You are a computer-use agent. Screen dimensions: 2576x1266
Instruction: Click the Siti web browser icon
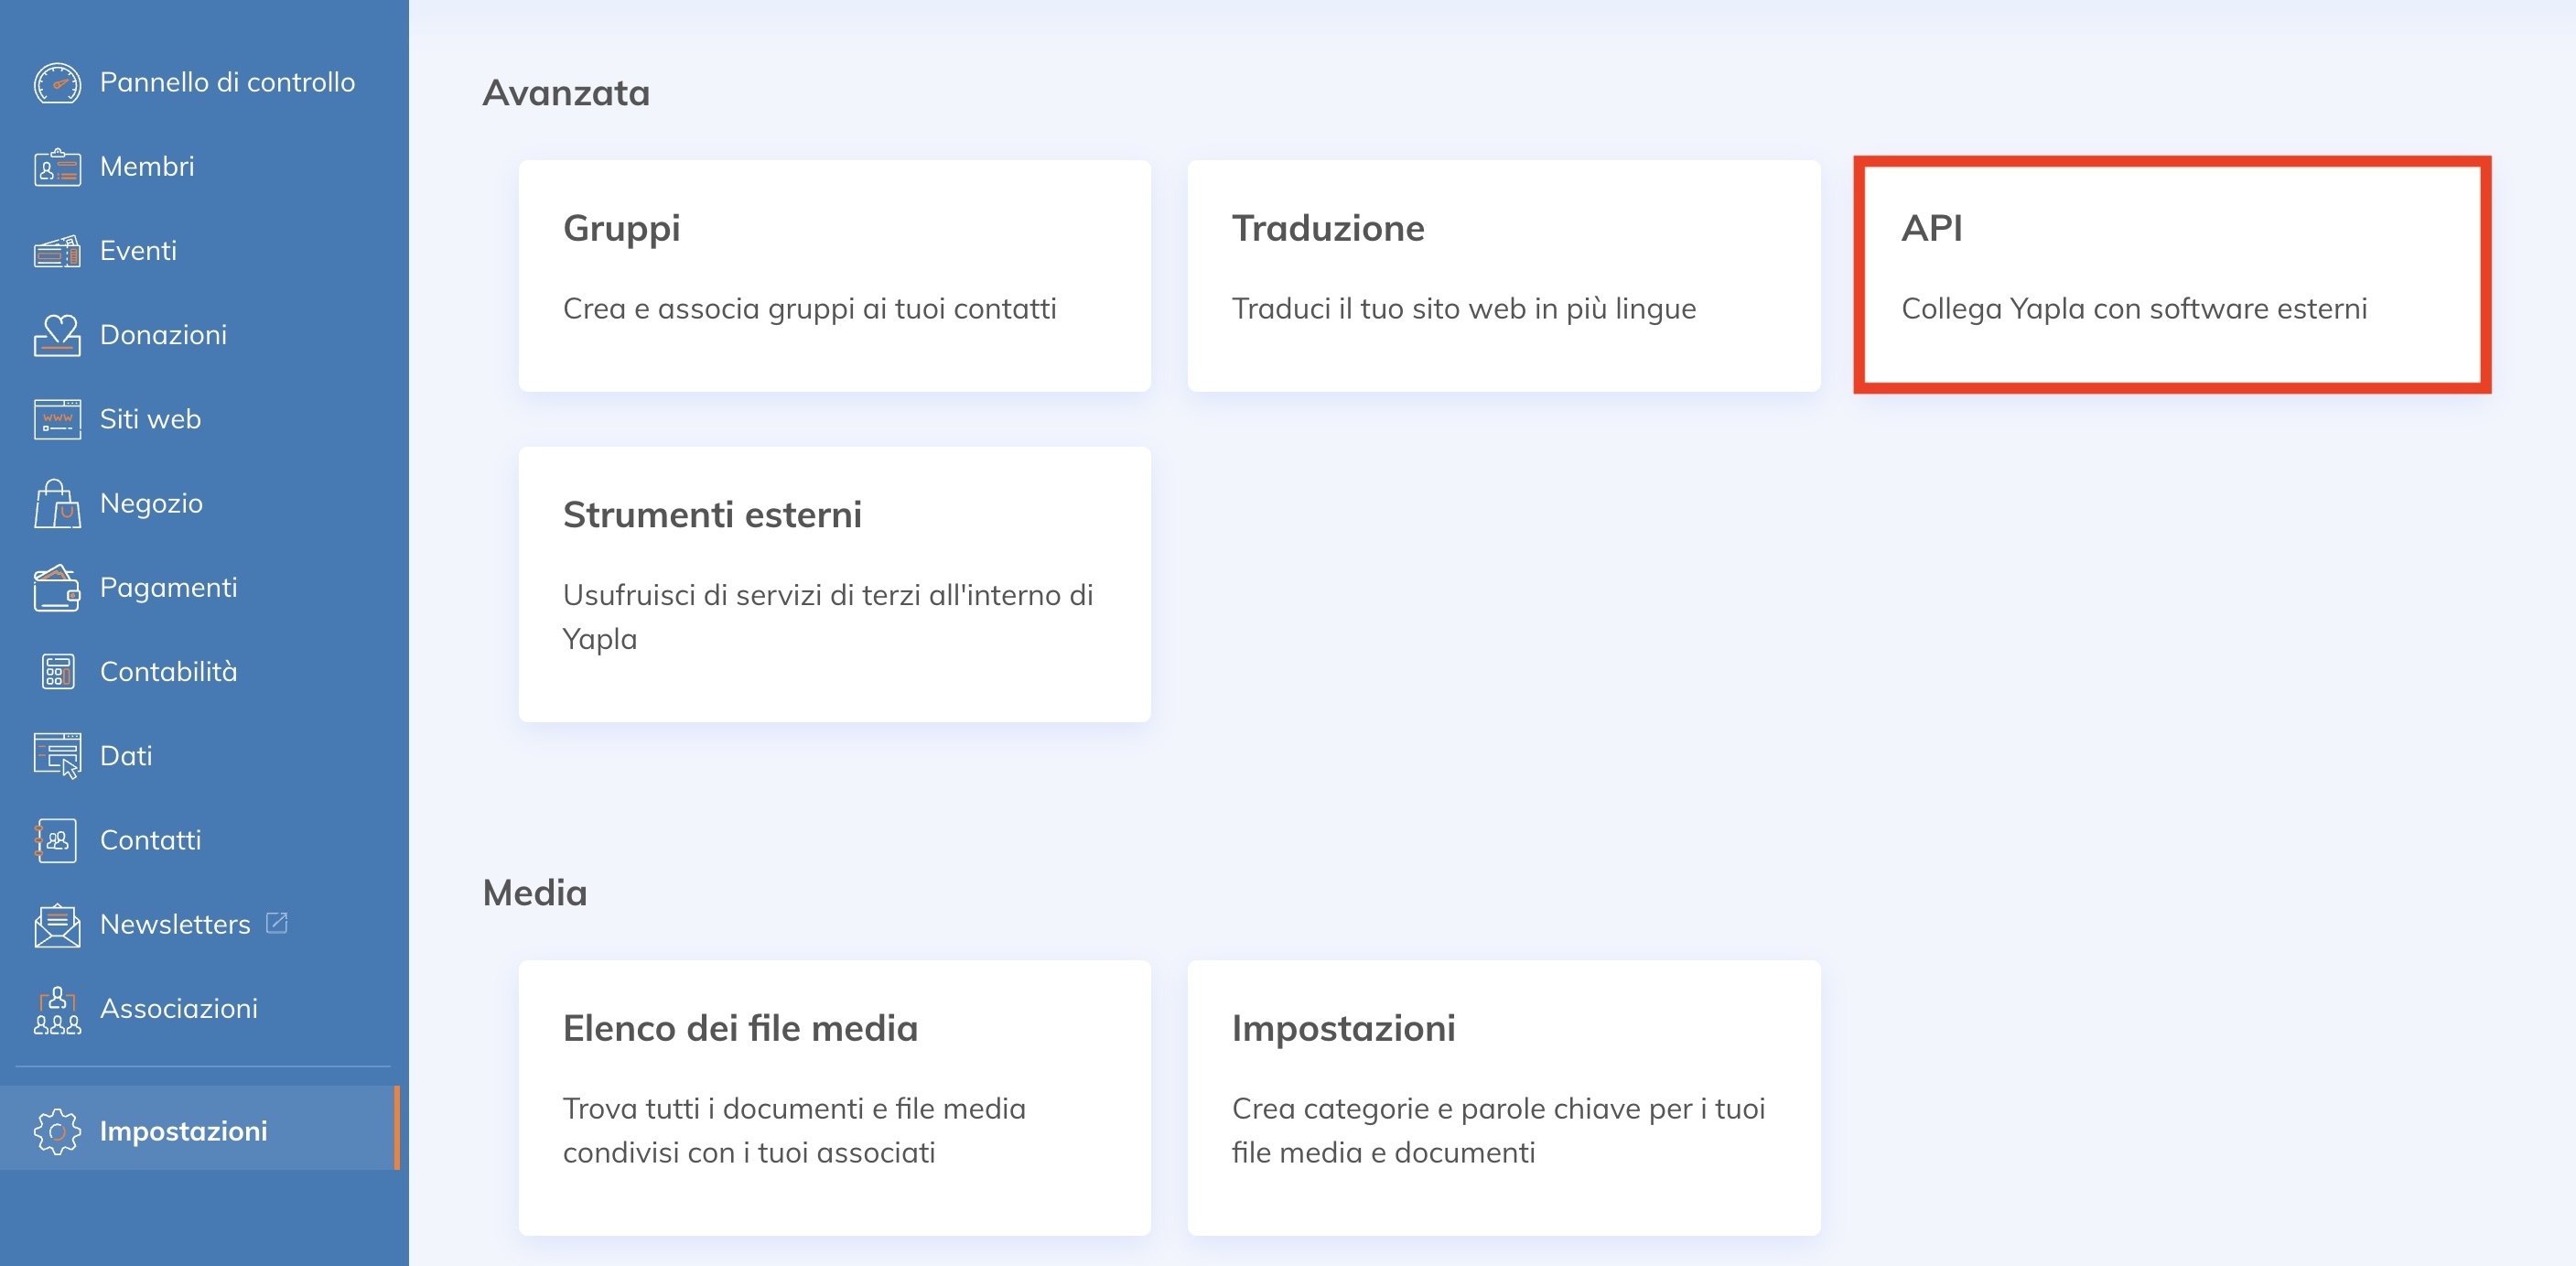[57, 419]
